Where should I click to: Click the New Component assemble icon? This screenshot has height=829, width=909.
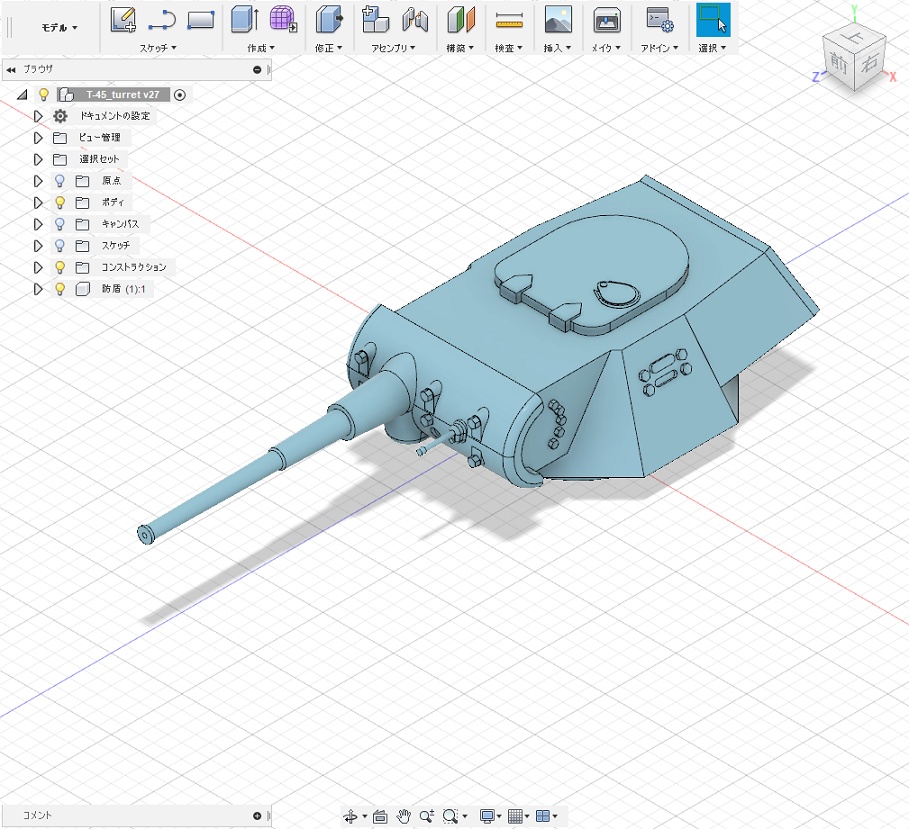(x=375, y=20)
